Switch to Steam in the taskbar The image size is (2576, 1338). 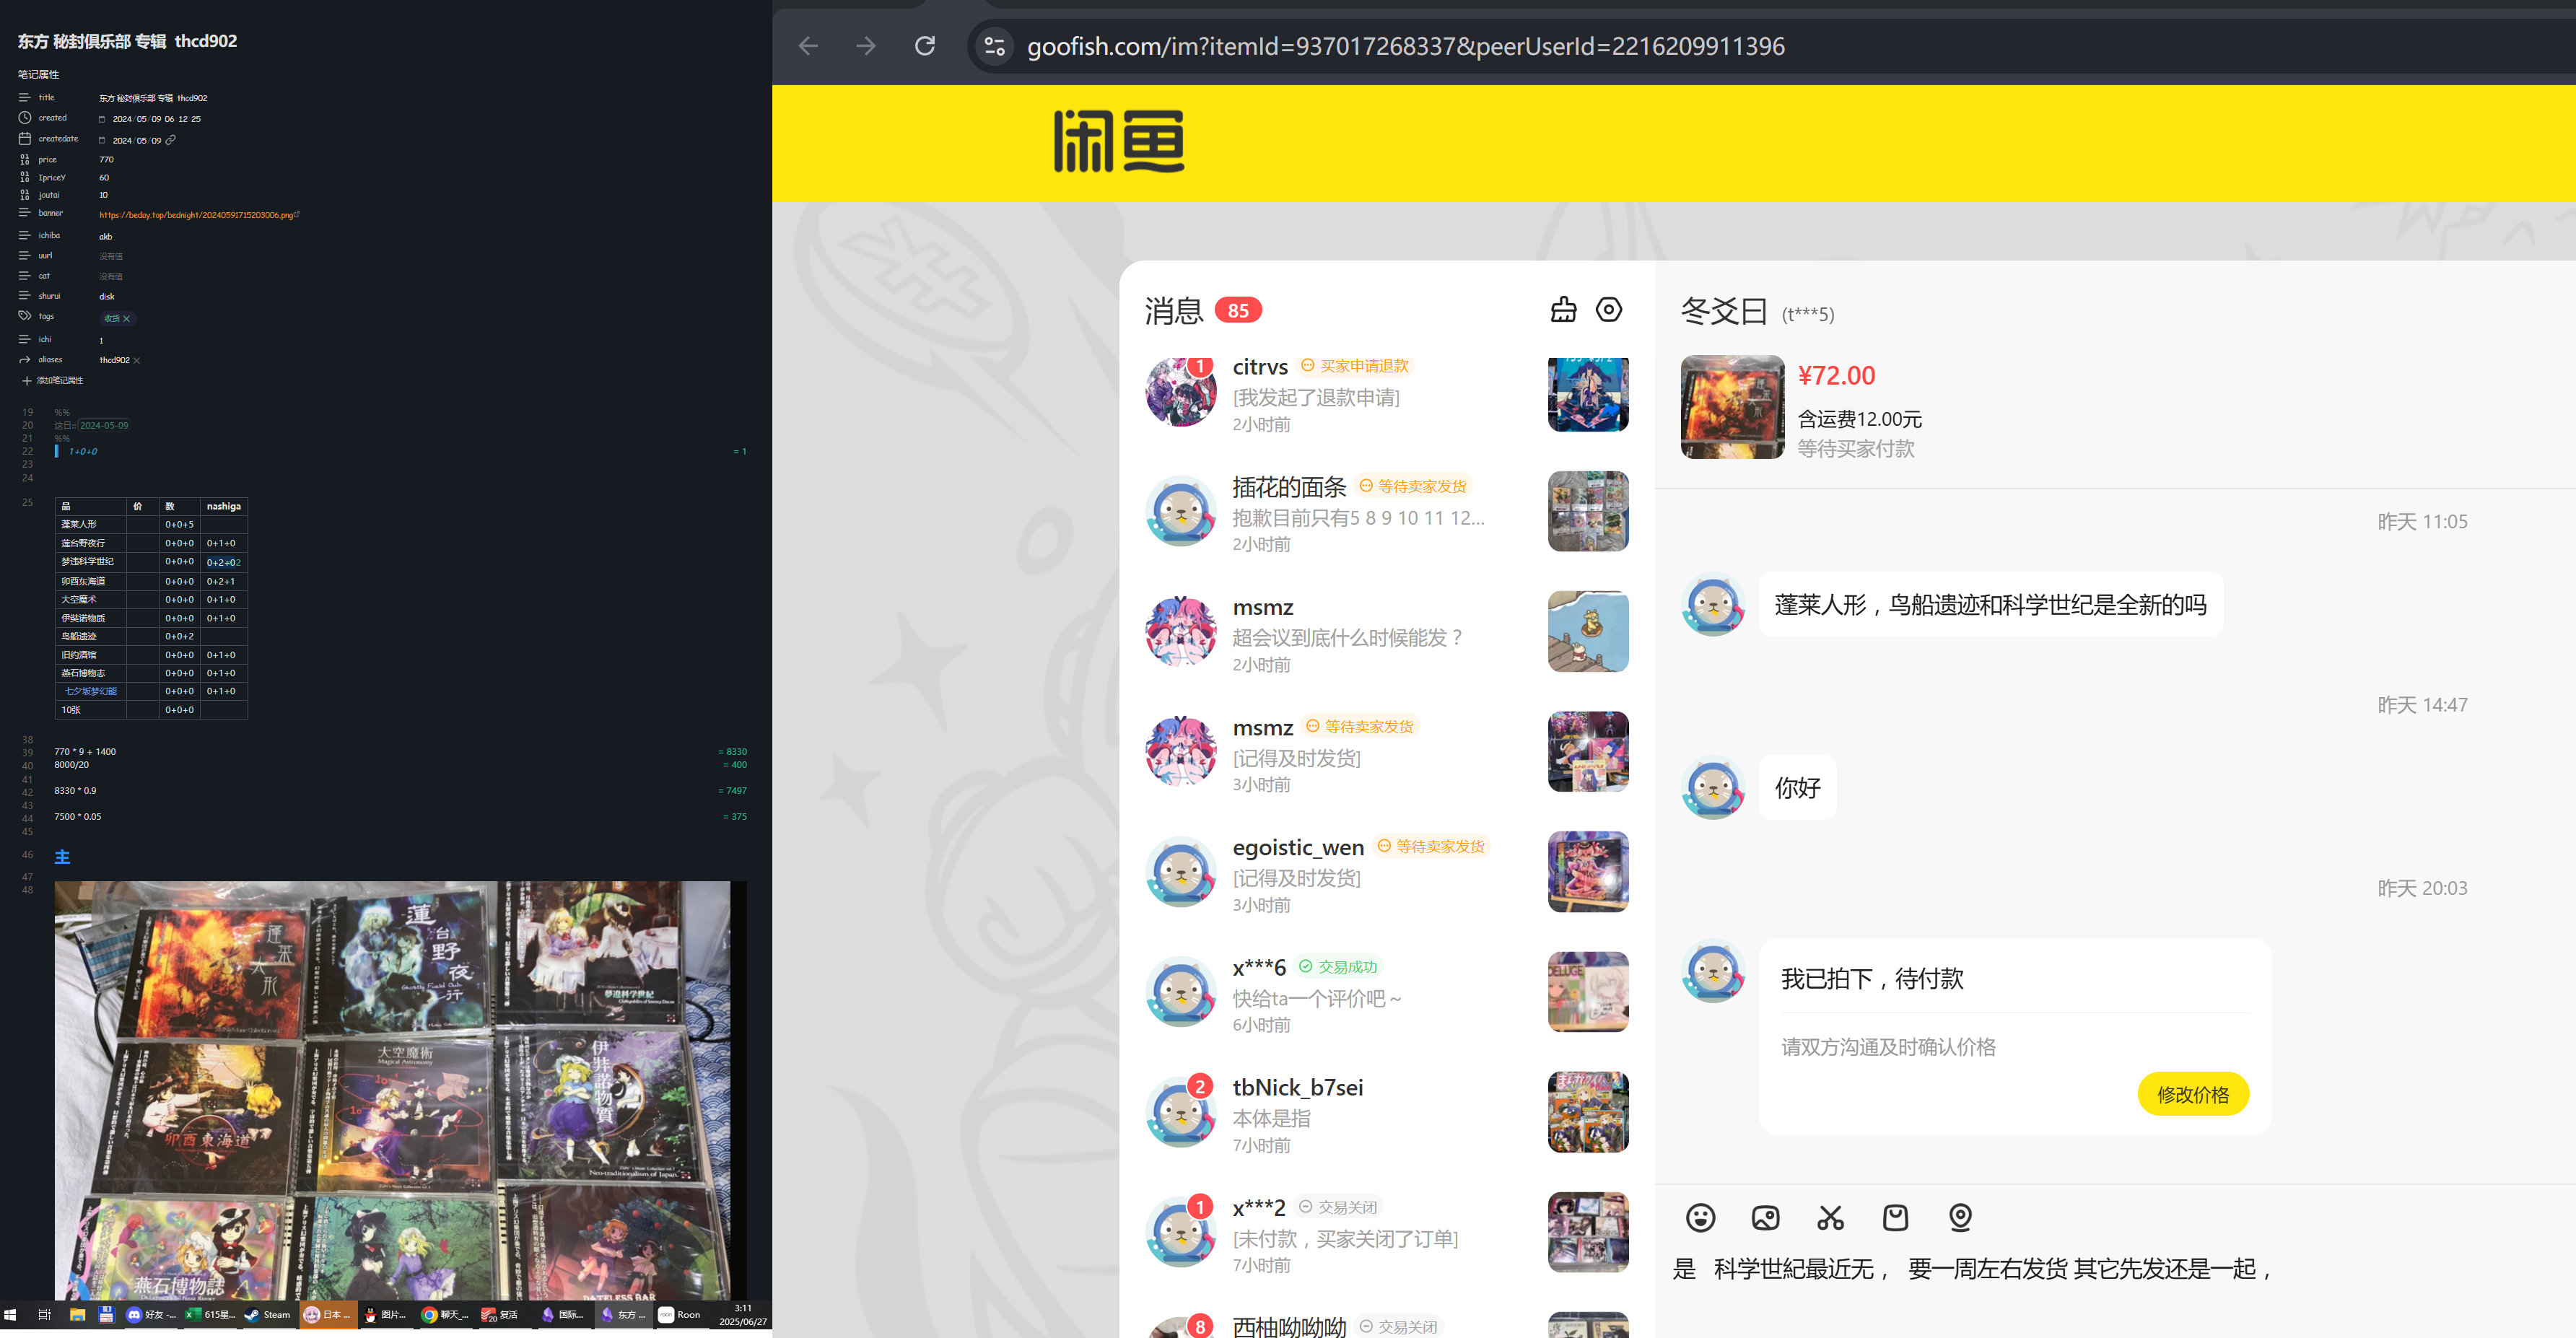pyautogui.click(x=268, y=1315)
